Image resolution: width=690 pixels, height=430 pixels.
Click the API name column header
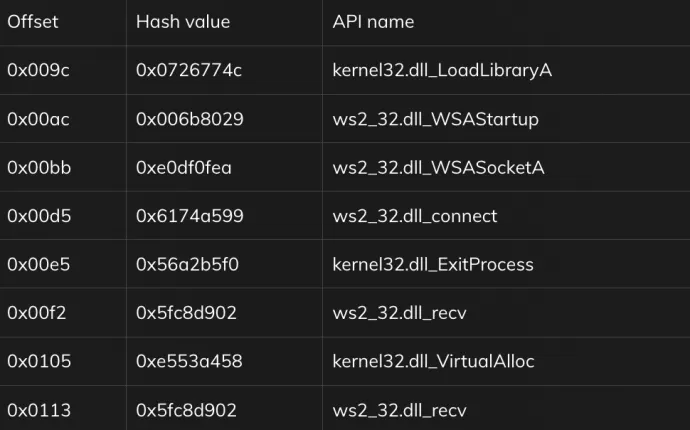click(373, 22)
